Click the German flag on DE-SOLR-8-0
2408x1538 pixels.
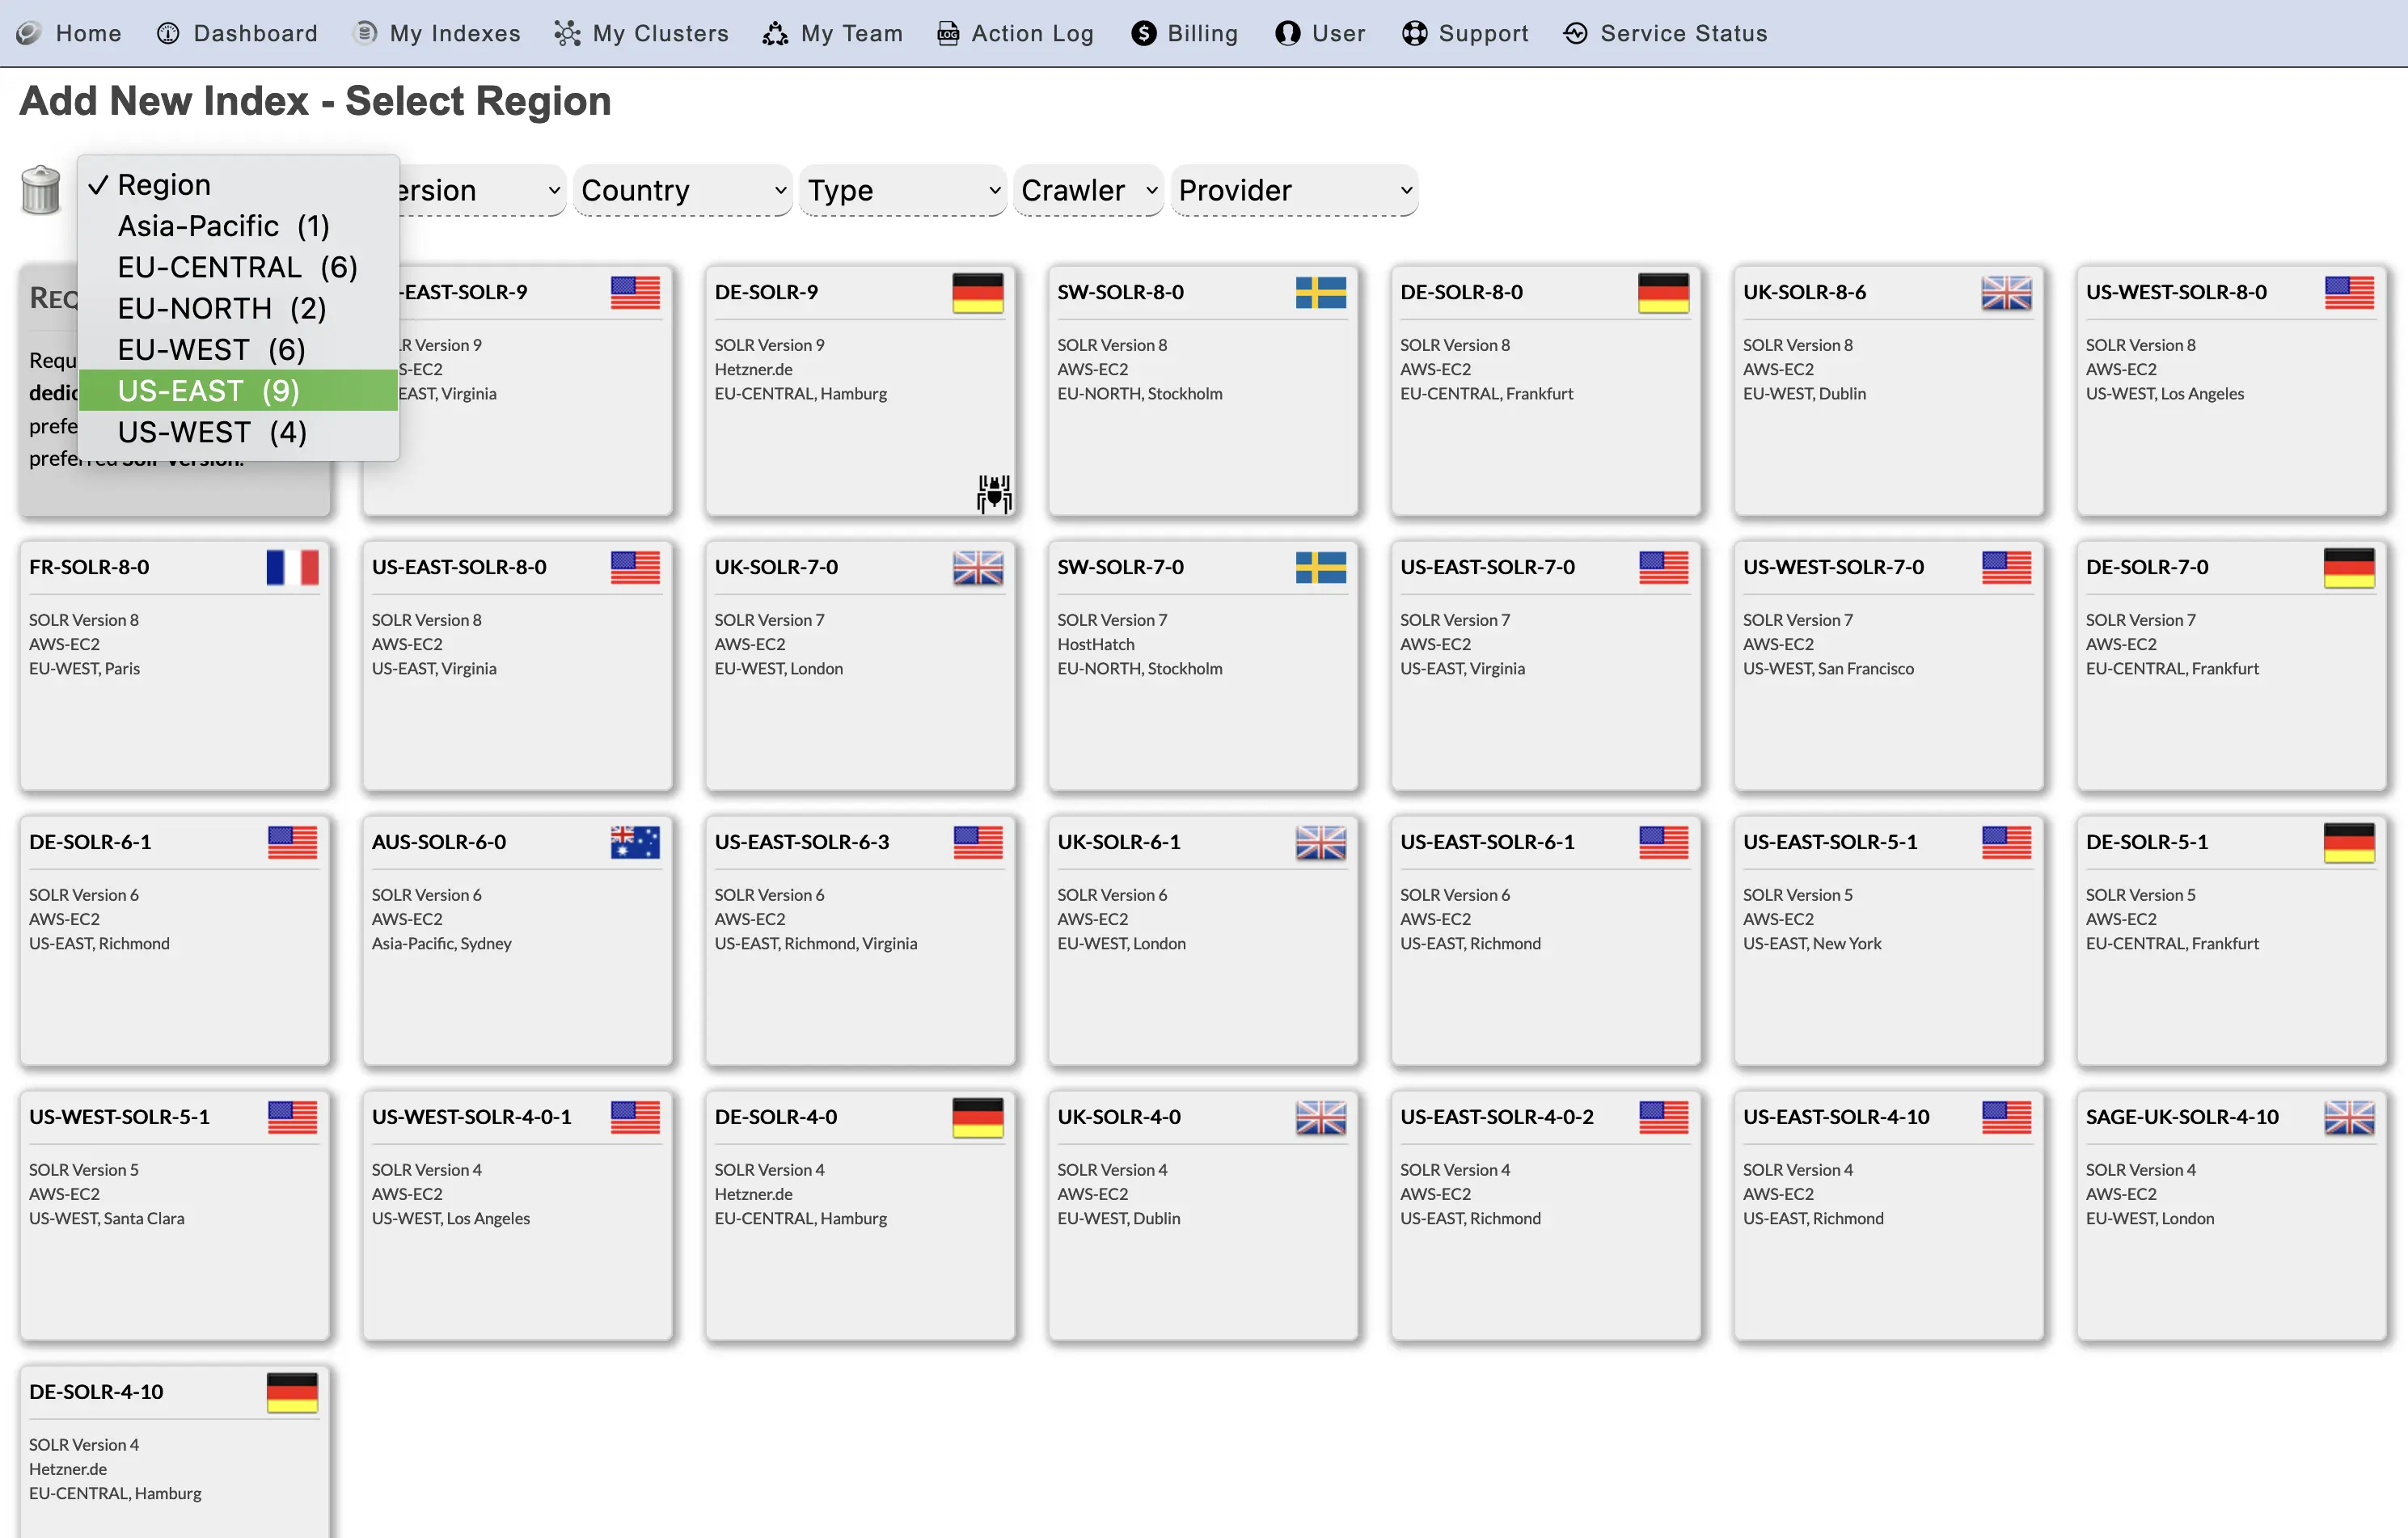point(1663,292)
